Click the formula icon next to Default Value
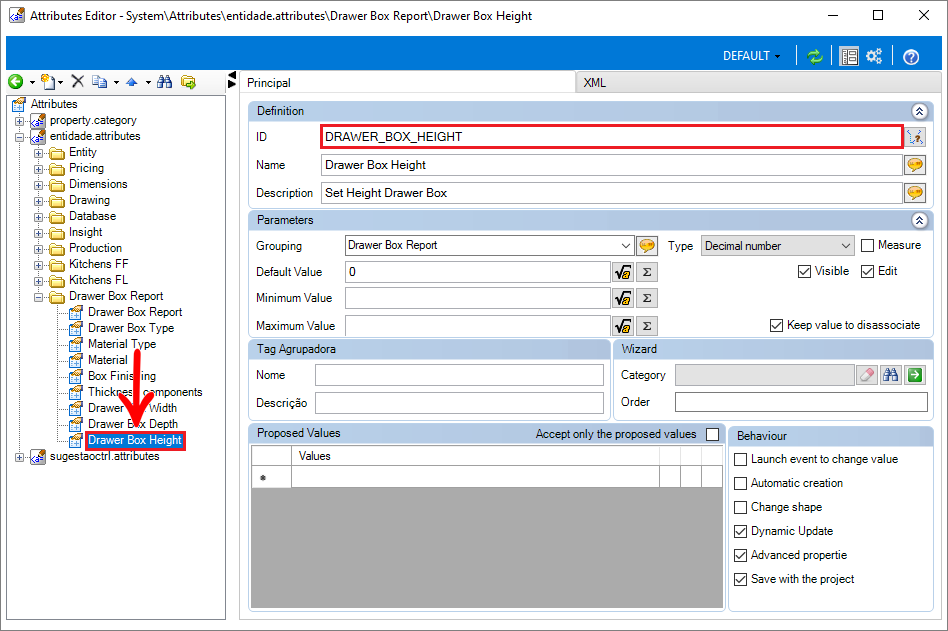The width and height of the screenshot is (948, 631). point(623,273)
